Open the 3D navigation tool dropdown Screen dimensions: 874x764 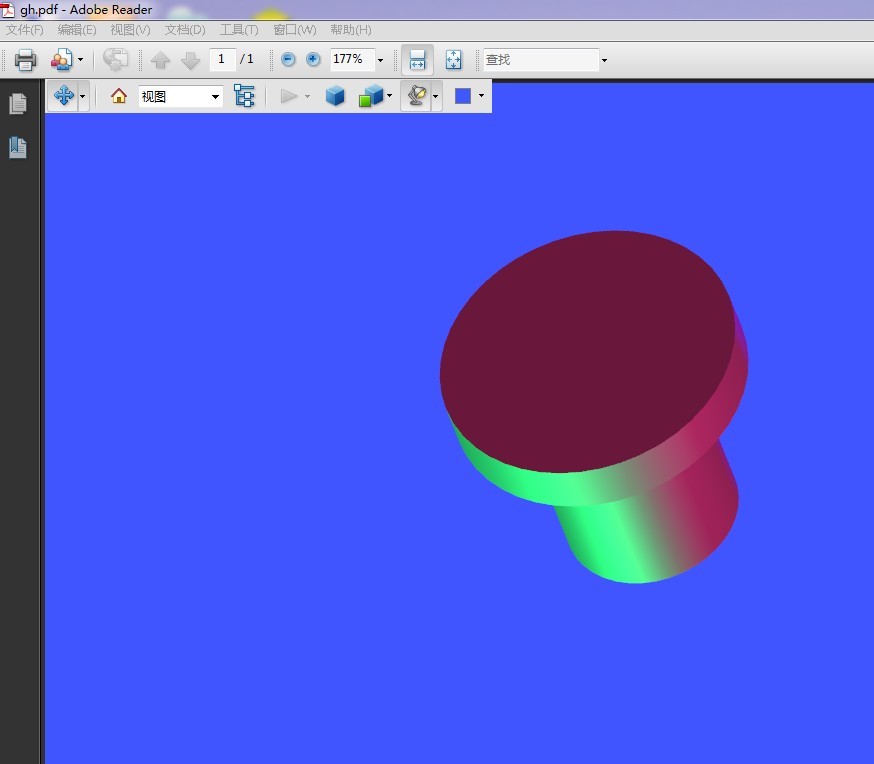click(x=83, y=96)
